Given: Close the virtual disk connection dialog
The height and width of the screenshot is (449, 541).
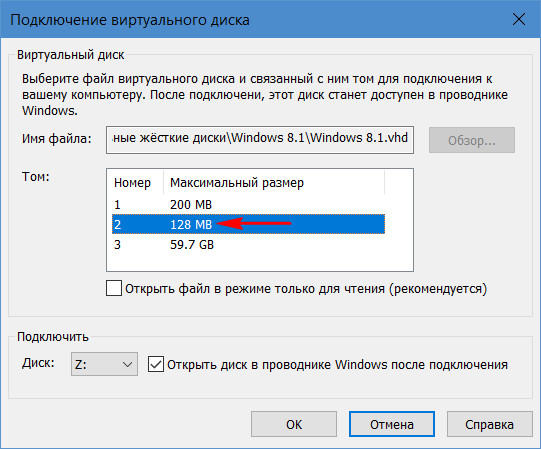Looking at the screenshot, I should pyautogui.click(x=519, y=19).
